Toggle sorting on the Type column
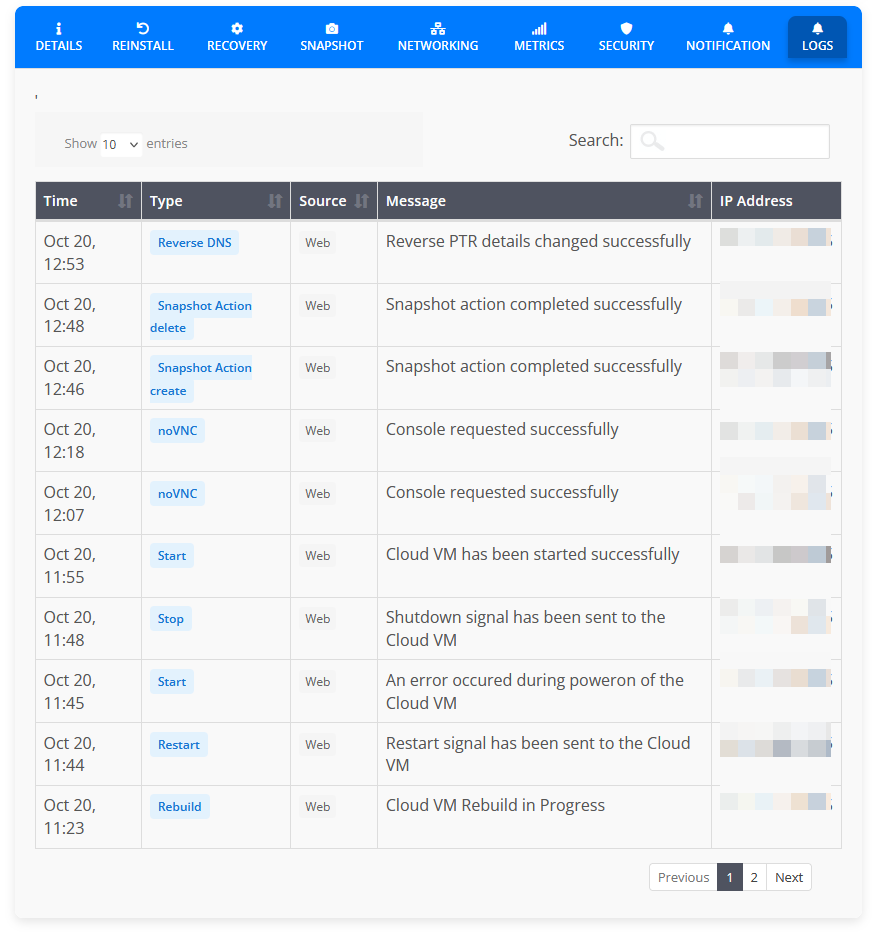Viewport: 878px width, 935px height. [x=278, y=200]
